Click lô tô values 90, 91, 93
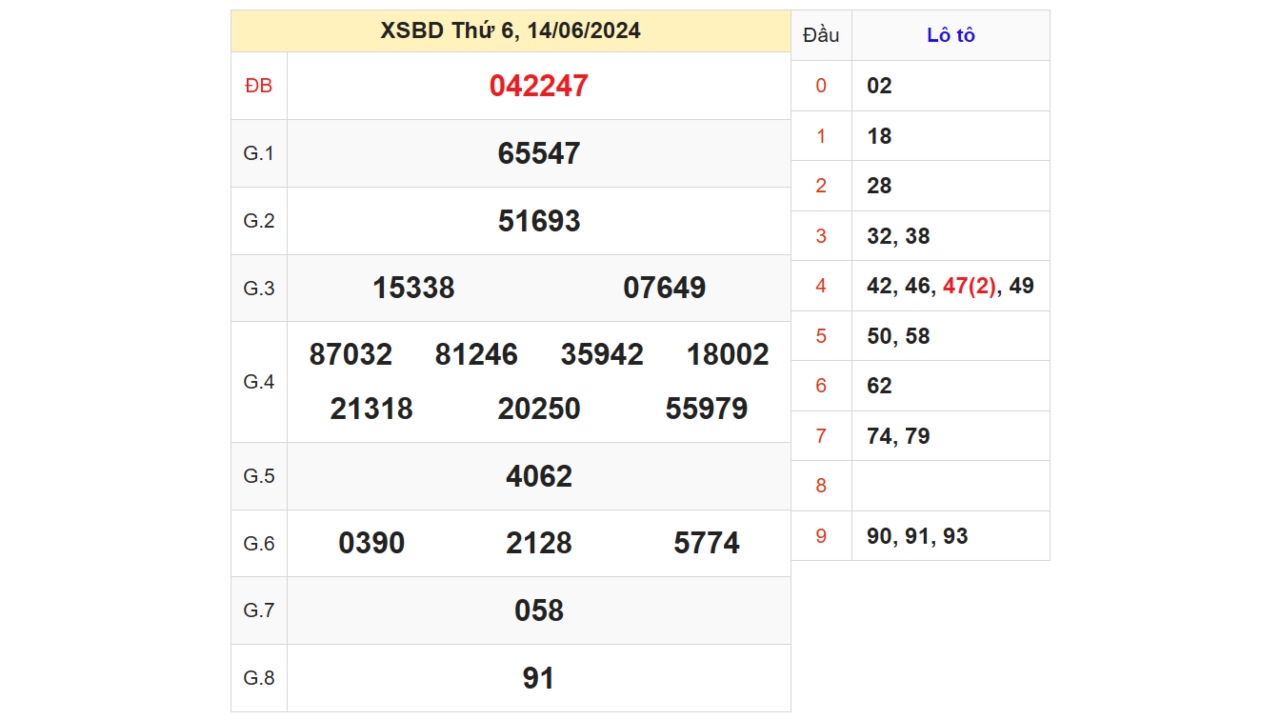This screenshot has height=720, width=1280. point(917,536)
